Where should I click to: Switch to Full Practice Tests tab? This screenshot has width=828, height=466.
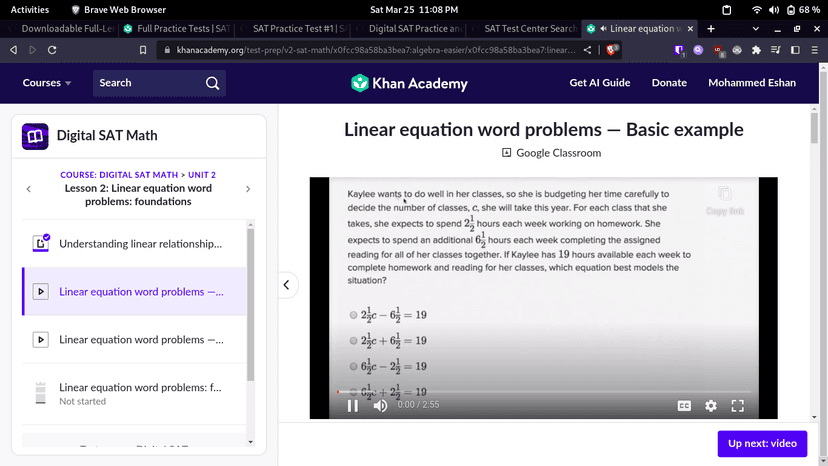point(177,29)
